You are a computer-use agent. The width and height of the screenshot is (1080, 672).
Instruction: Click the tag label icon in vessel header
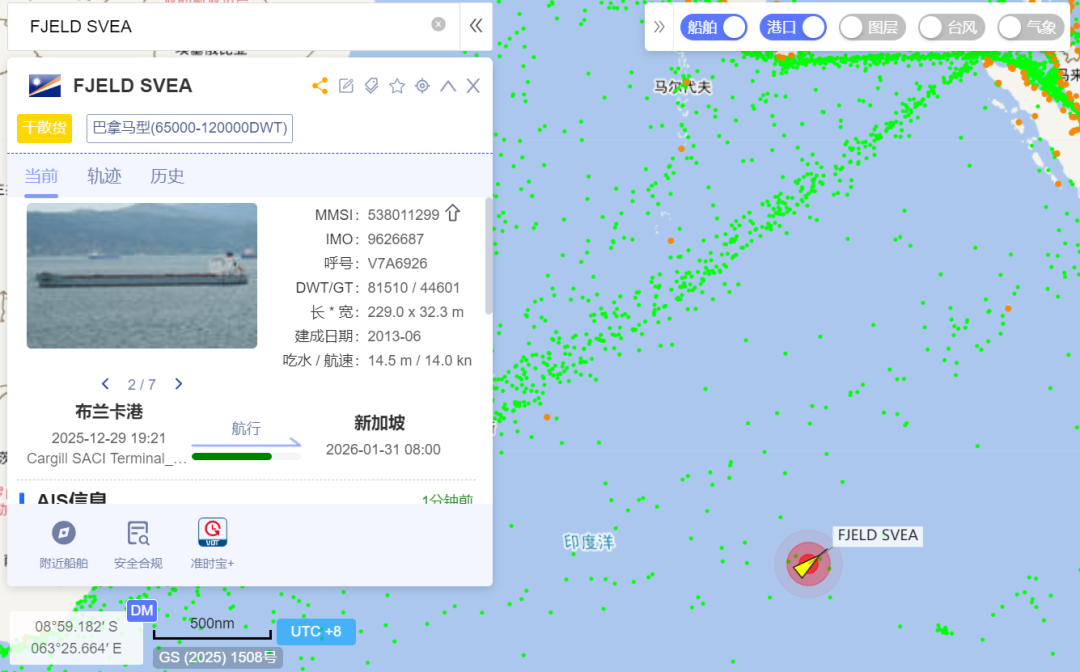click(x=371, y=85)
